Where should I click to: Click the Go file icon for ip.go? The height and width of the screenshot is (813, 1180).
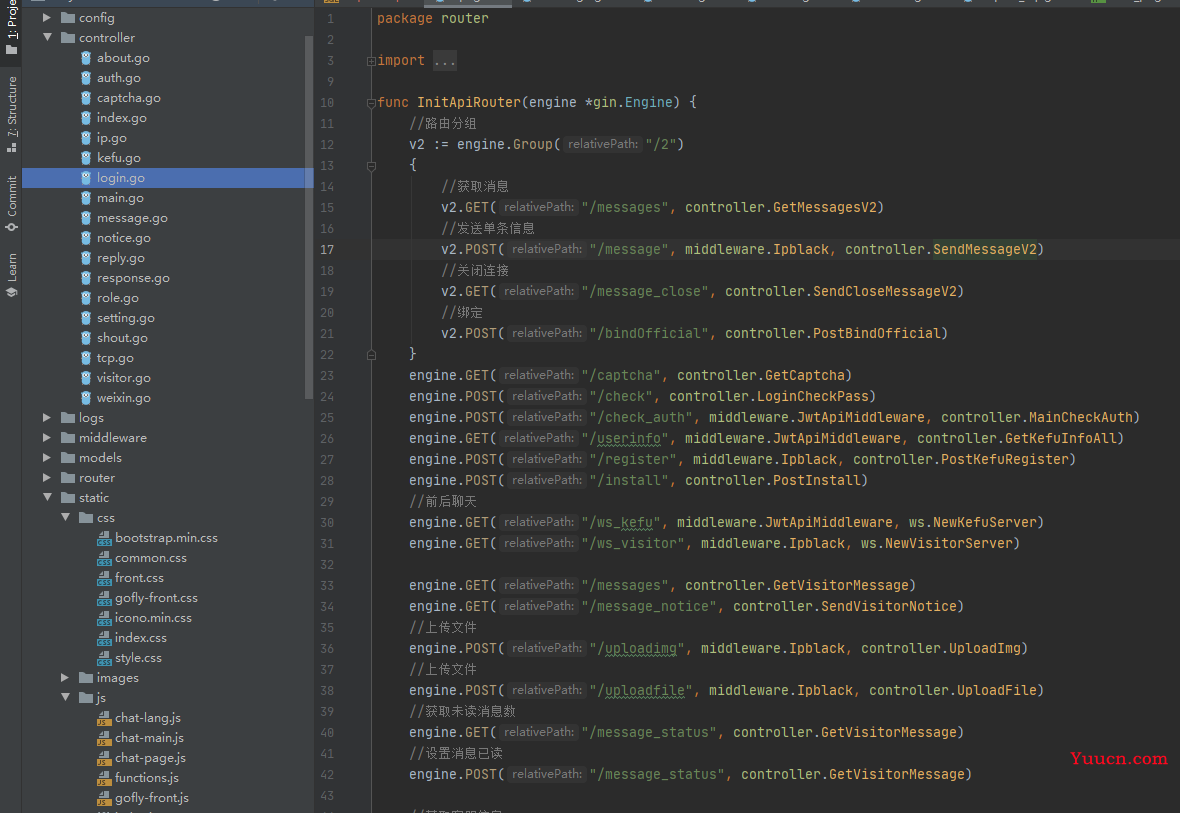click(x=86, y=138)
